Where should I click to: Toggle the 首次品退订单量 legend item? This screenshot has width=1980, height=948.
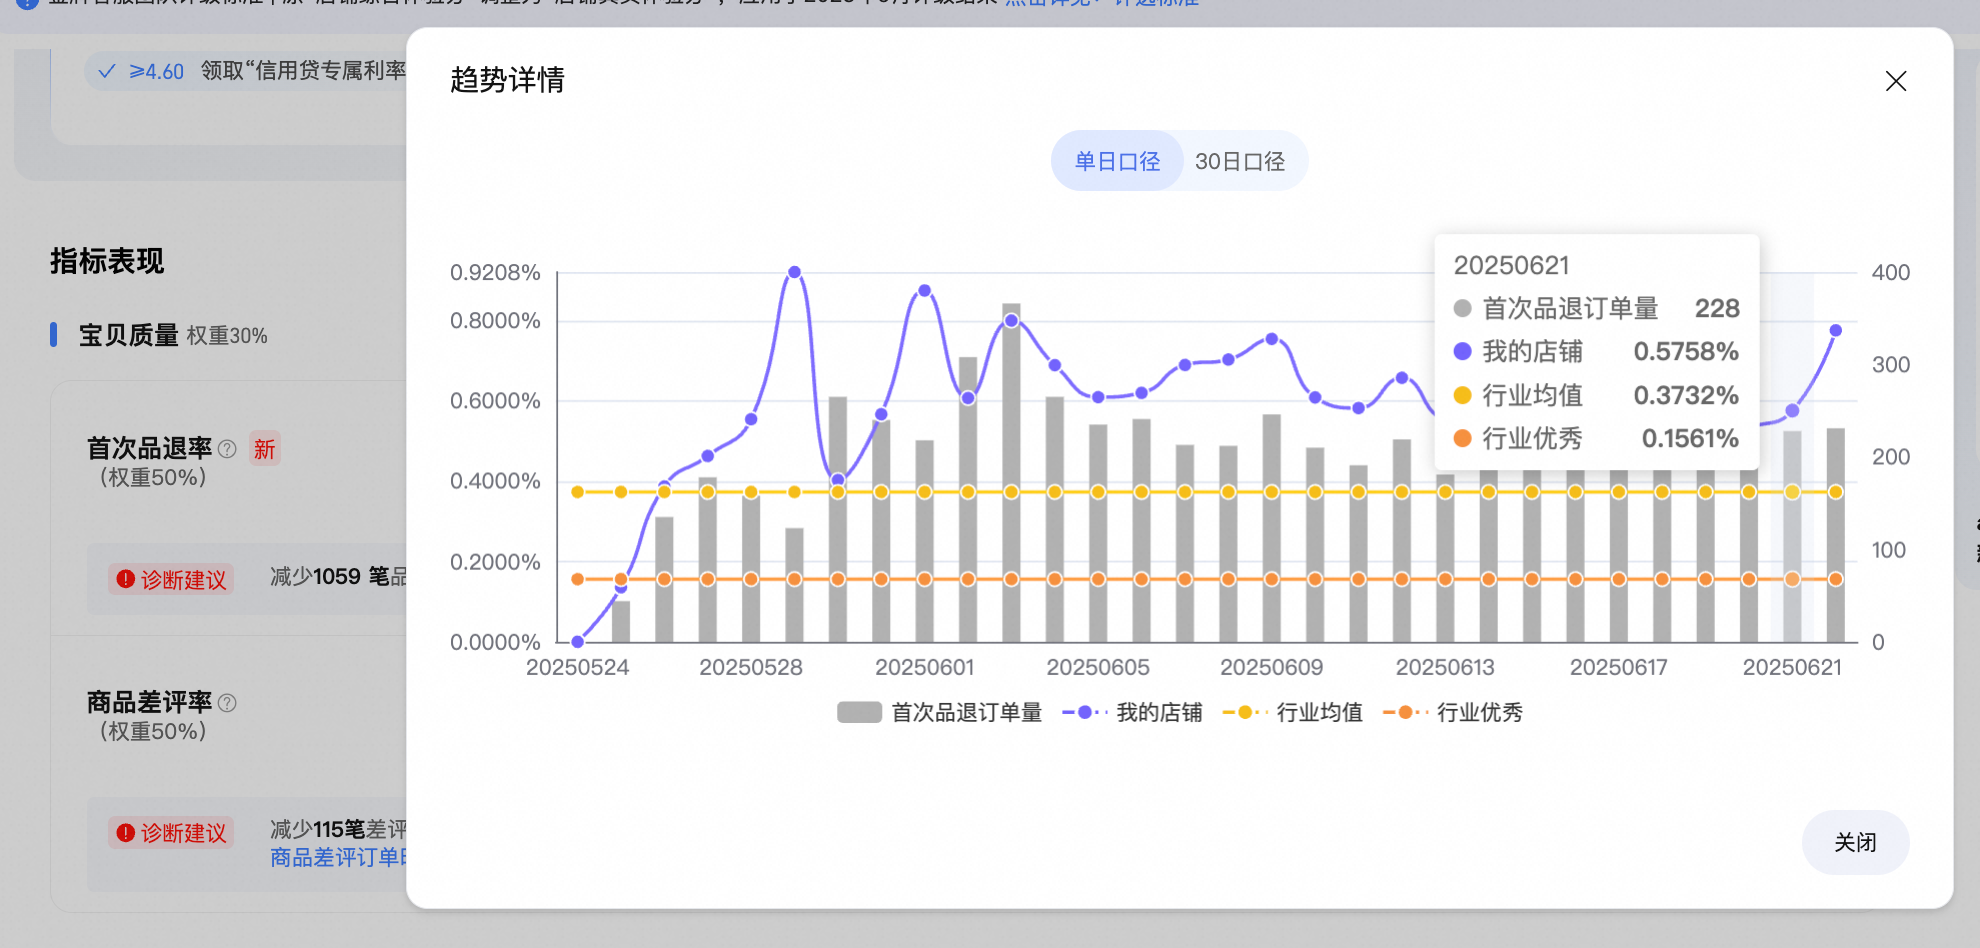coord(939,712)
